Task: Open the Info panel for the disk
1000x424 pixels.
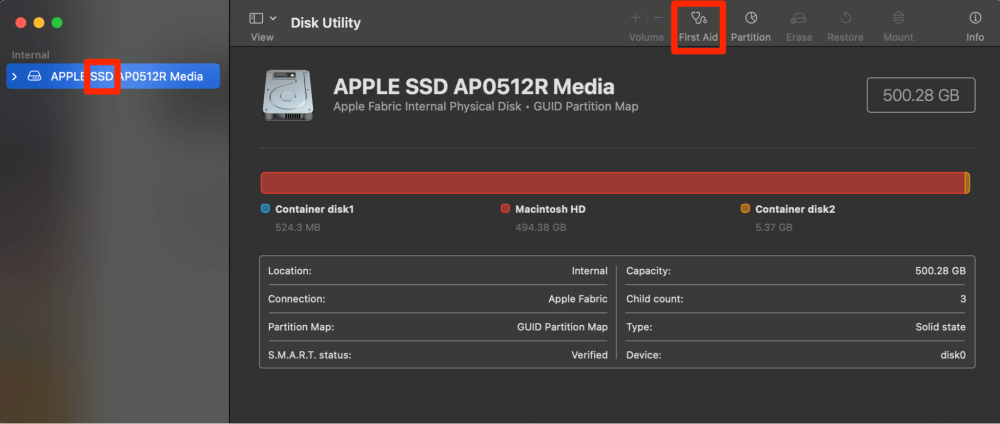Action: pos(974,27)
